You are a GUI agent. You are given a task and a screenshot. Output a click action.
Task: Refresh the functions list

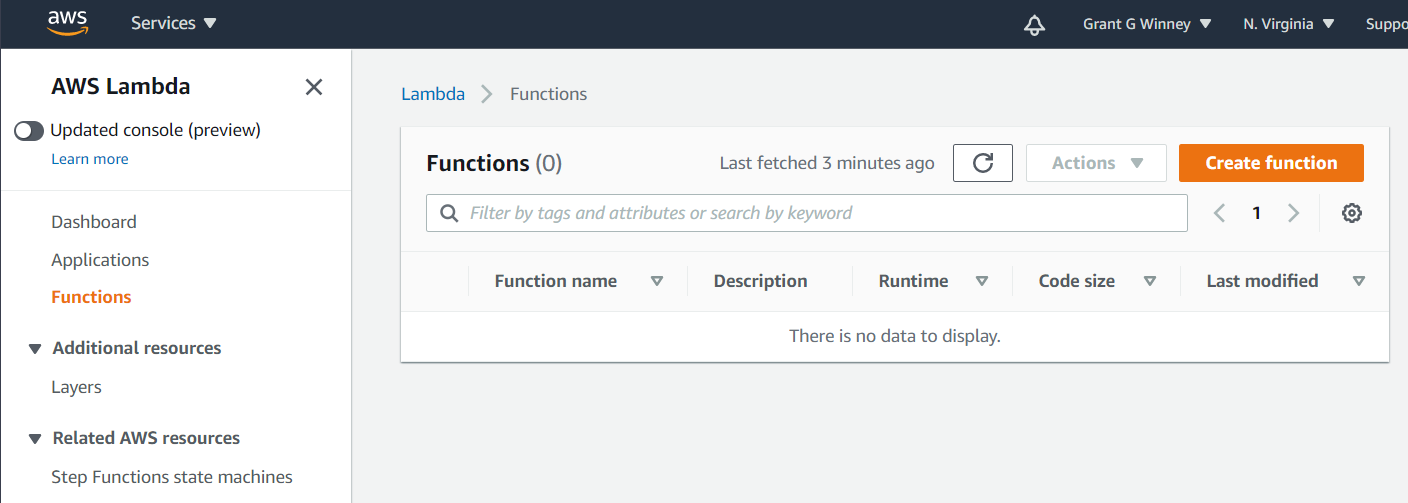tap(983, 163)
